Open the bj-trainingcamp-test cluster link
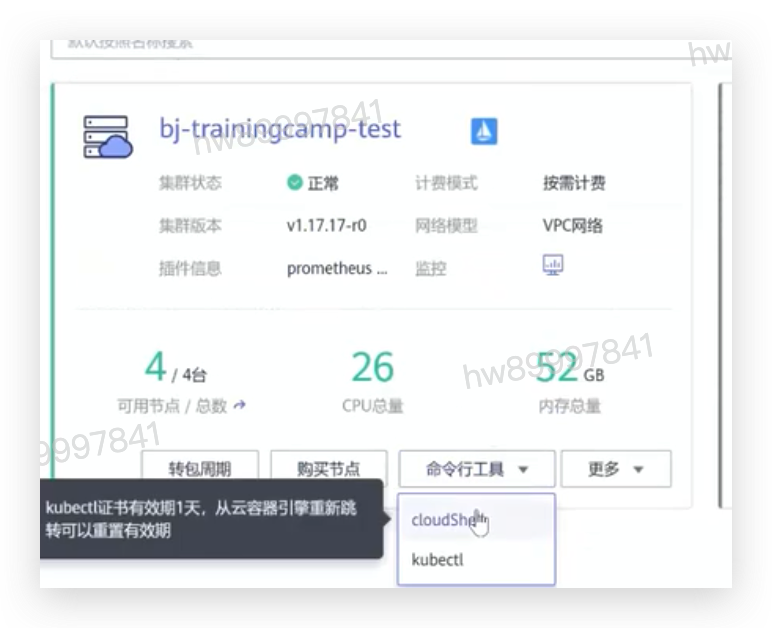Viewport: 772px width, 628px height. point(280,129)
